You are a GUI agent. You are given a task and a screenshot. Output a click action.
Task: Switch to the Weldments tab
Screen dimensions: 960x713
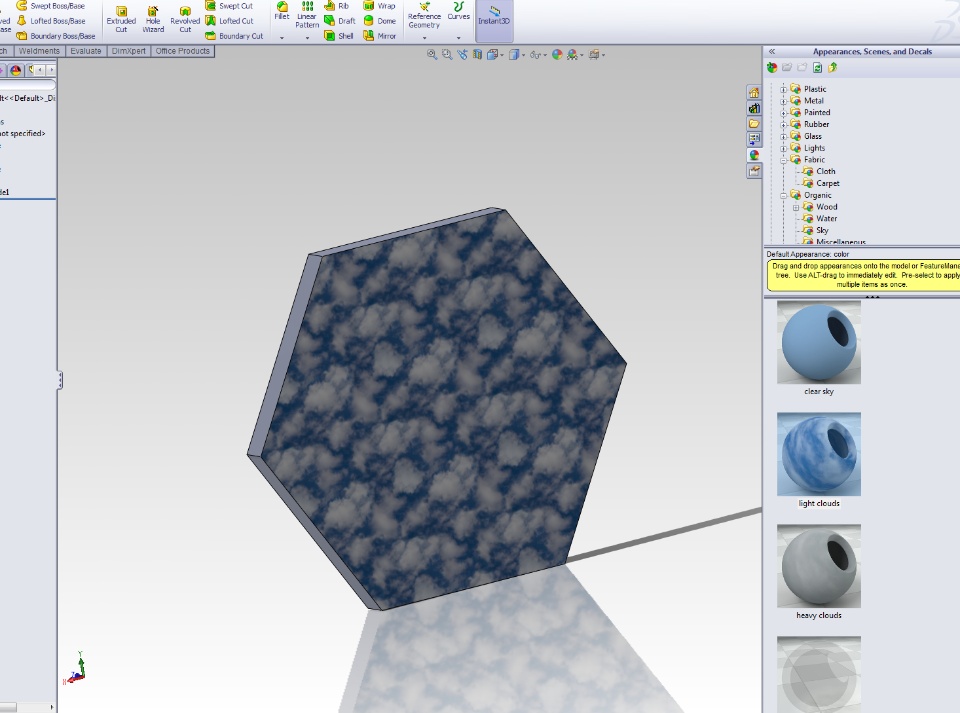(39, 51)
